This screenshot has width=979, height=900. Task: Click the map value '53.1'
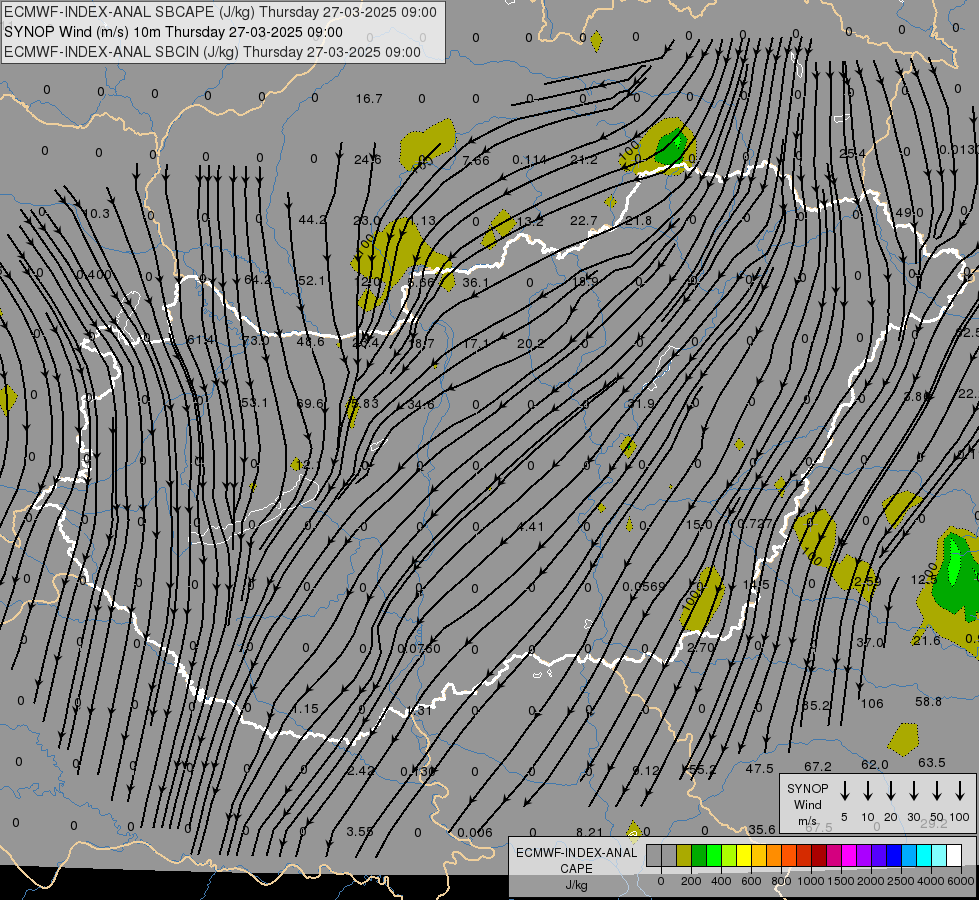[254, 402]
